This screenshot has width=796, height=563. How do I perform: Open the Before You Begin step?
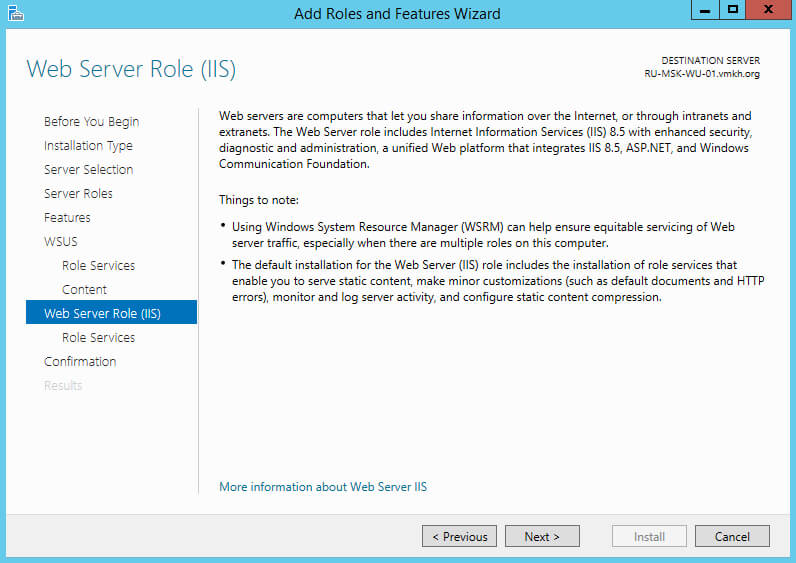click(91, 122)
